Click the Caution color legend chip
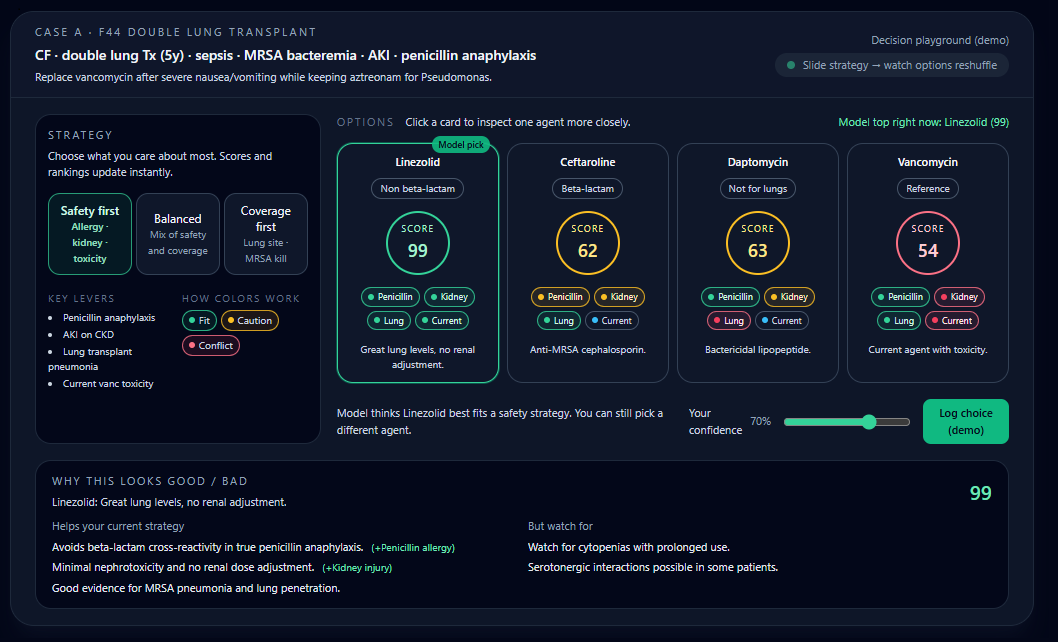The width and height of the screenshot is (1058, 642). point(250,321)
